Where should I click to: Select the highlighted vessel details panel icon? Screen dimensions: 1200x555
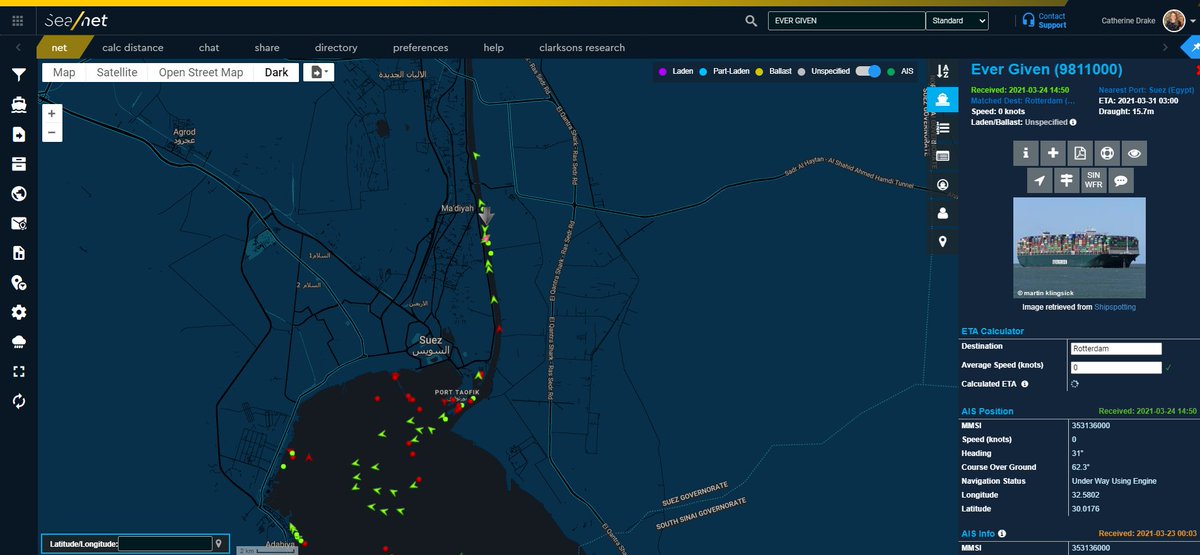pos(942,99)
